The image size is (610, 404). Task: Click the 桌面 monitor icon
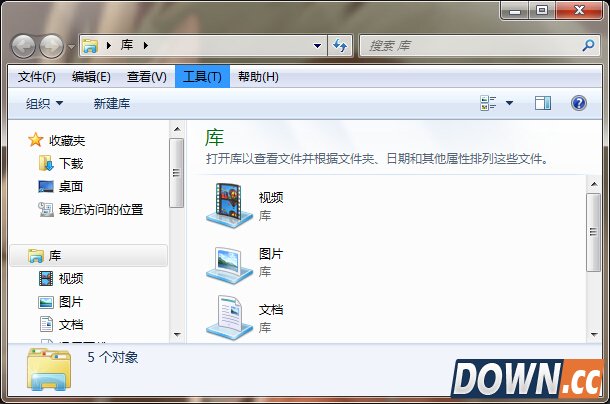pyautogui.click(x=46, y=186)
